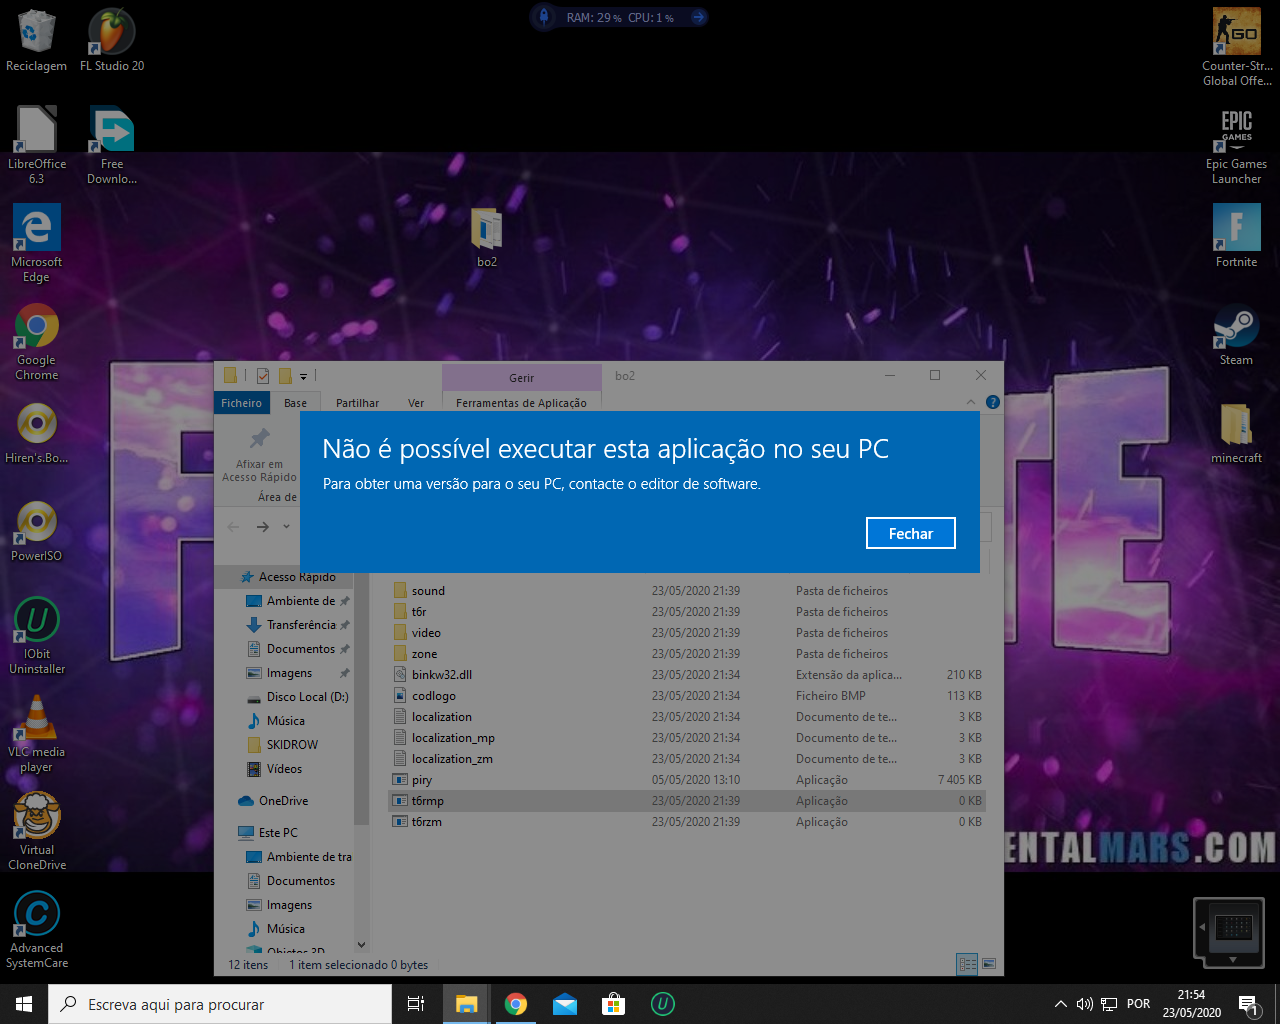1280x1024 pixels.
Task: Open recent locations dropdown in Explorer
Action: [x=286, y=527]
